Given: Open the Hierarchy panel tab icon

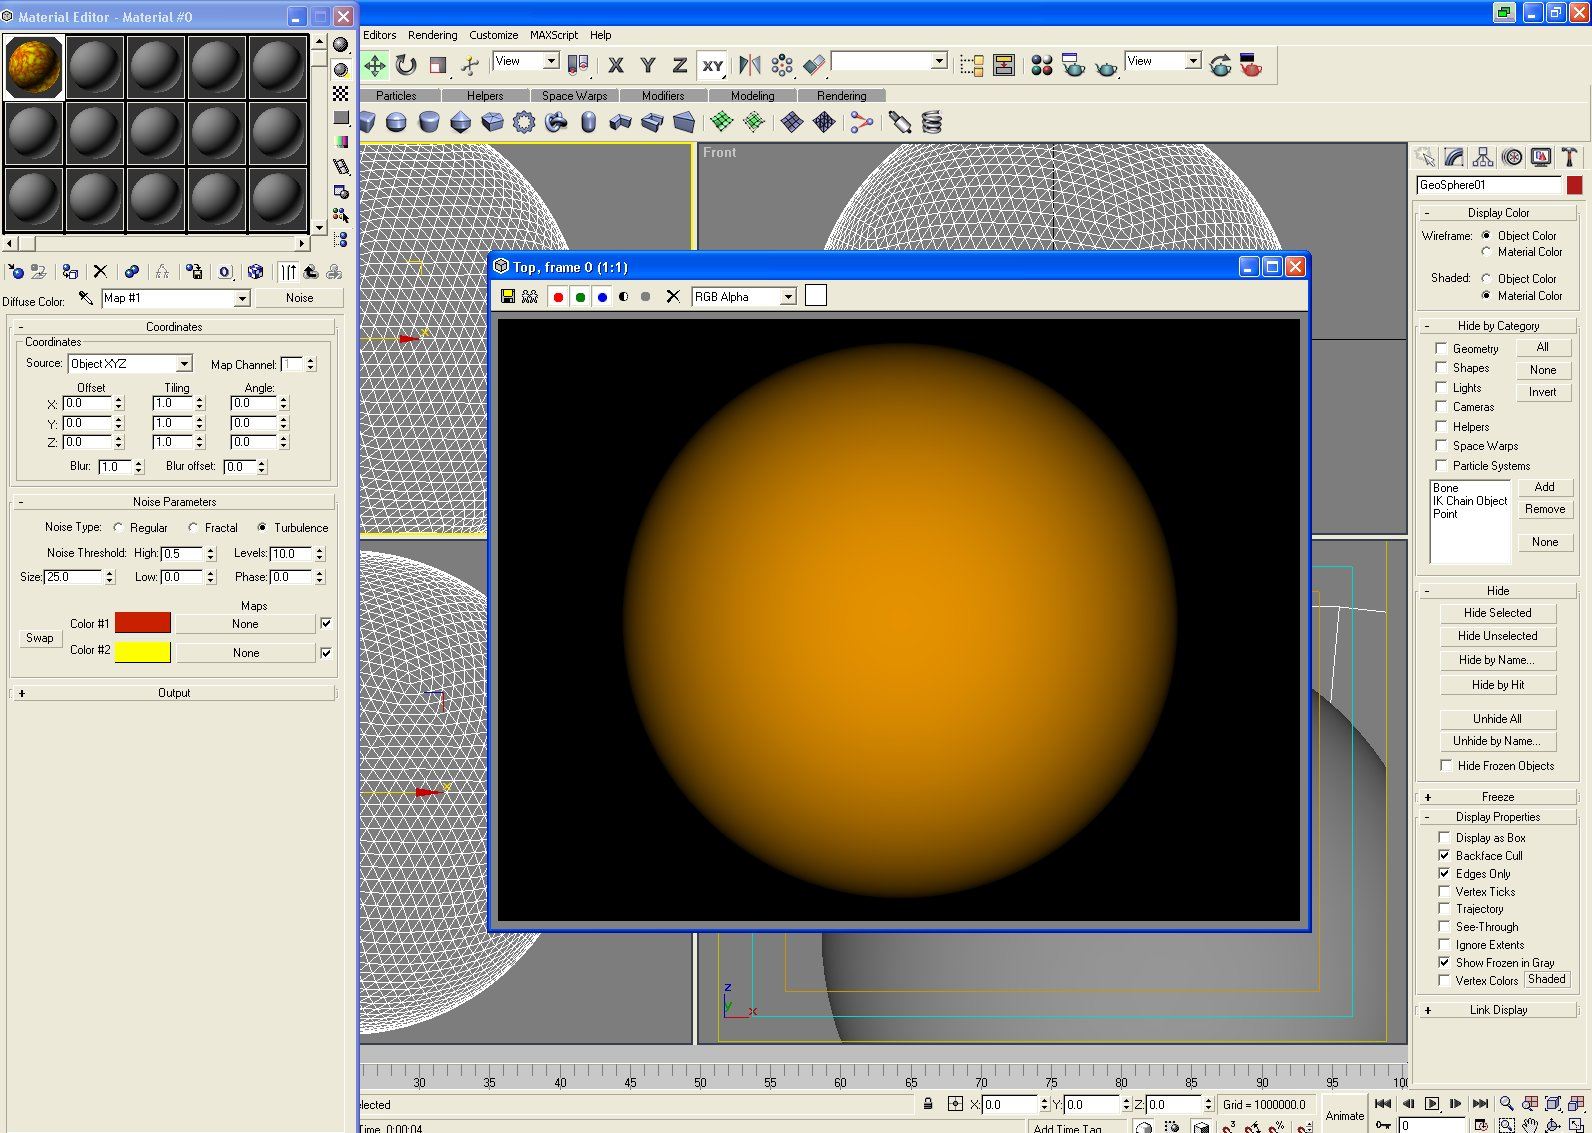Looking at the screenshot, I should (1483, 157).
